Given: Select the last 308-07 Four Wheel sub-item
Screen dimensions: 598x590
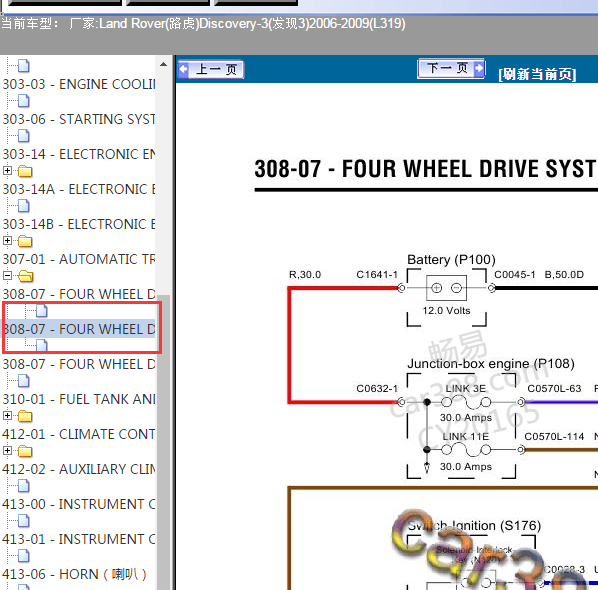Looking at the screenshot, I should click(79, 364).
